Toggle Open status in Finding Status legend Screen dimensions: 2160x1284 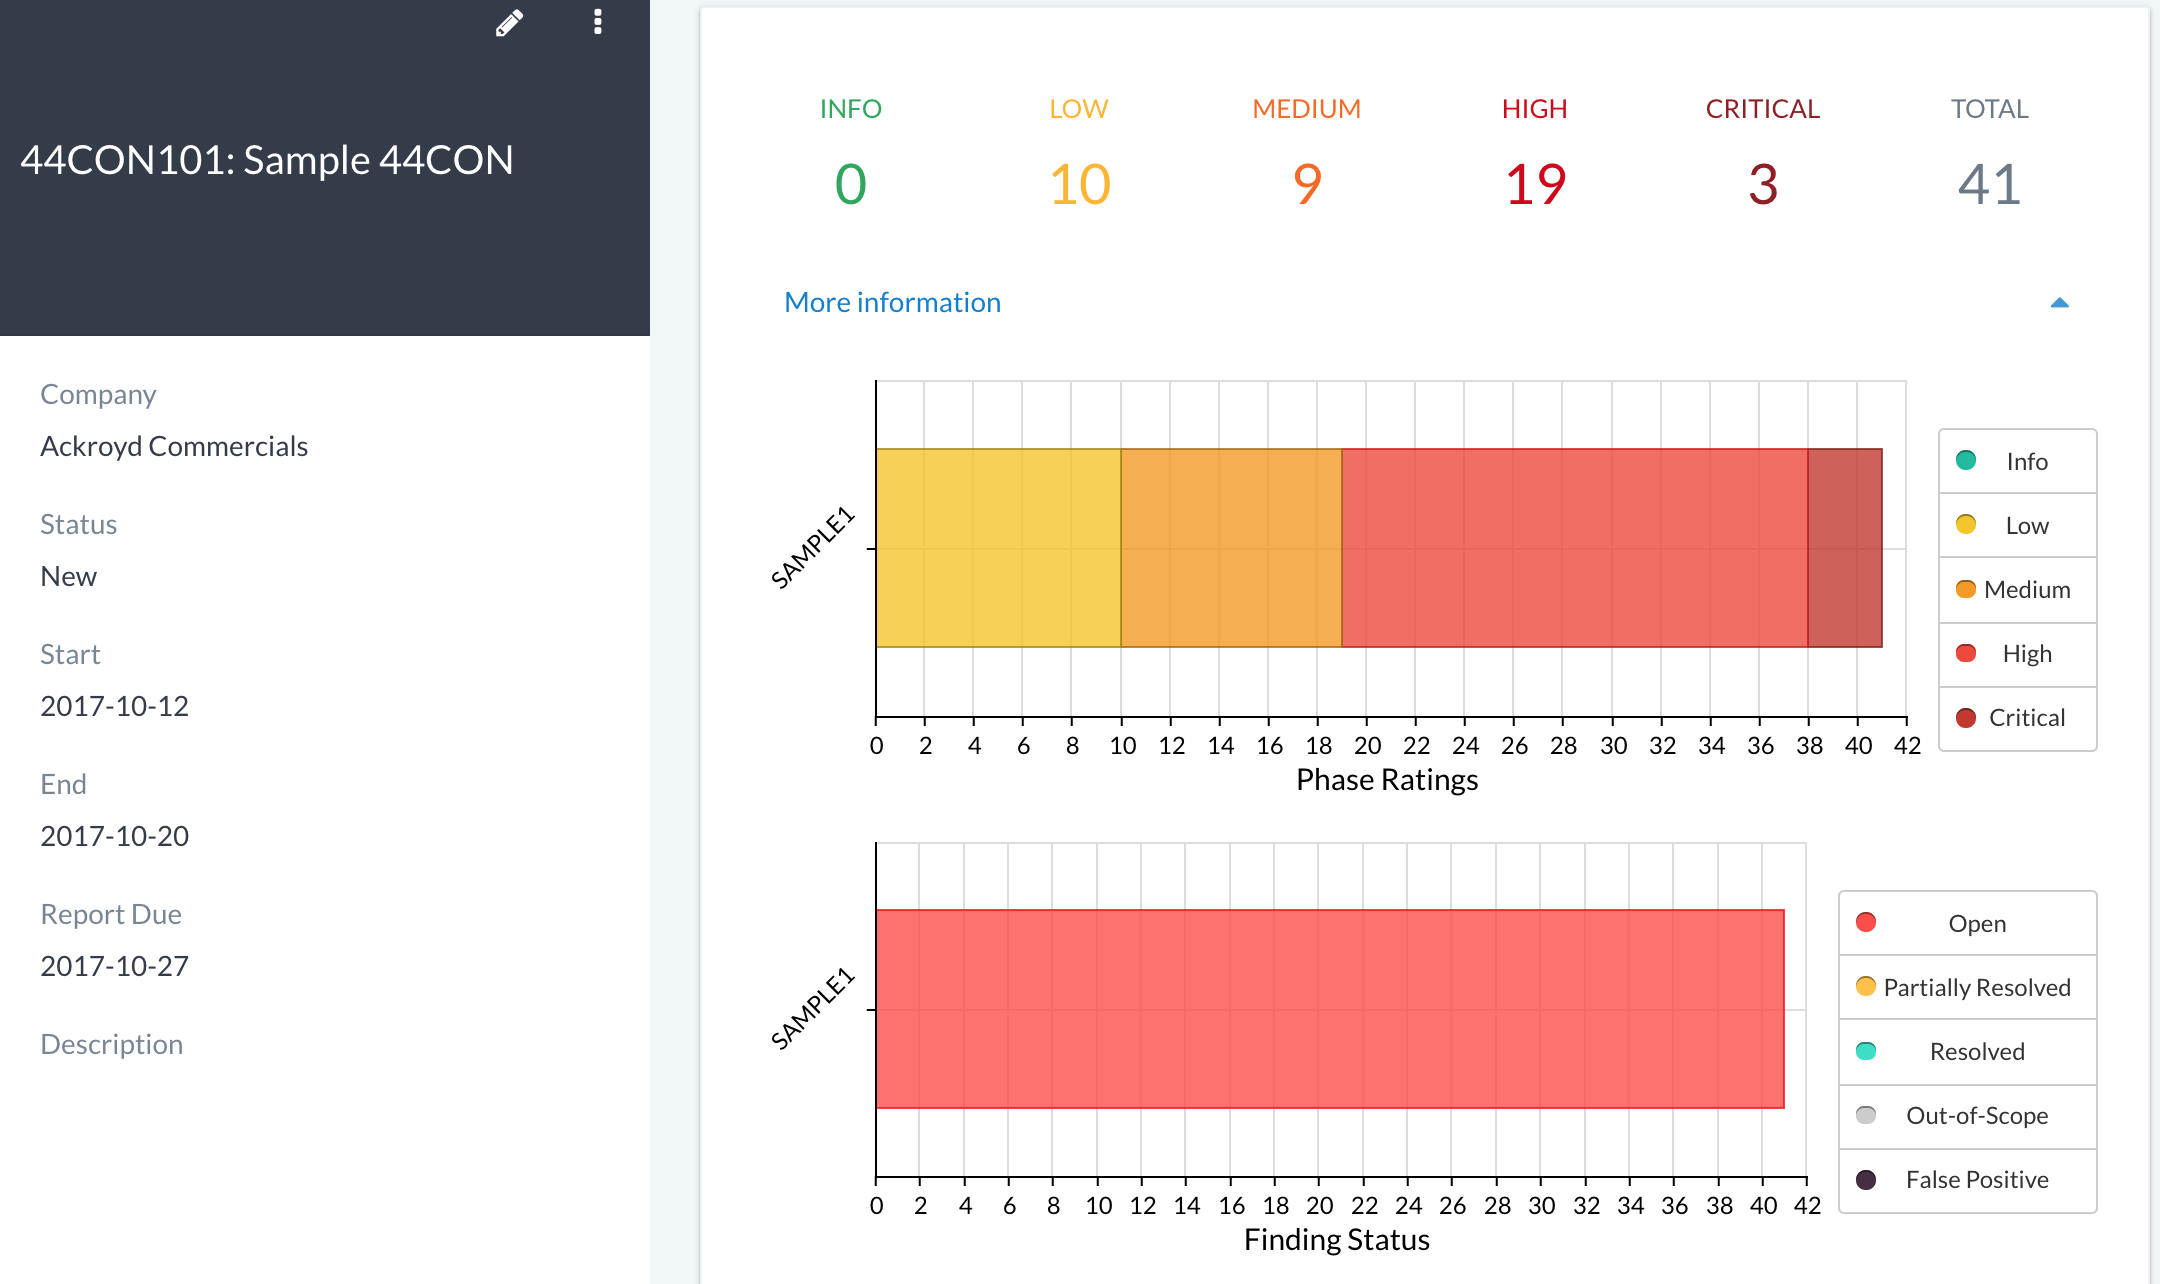tap(1967, 923)
